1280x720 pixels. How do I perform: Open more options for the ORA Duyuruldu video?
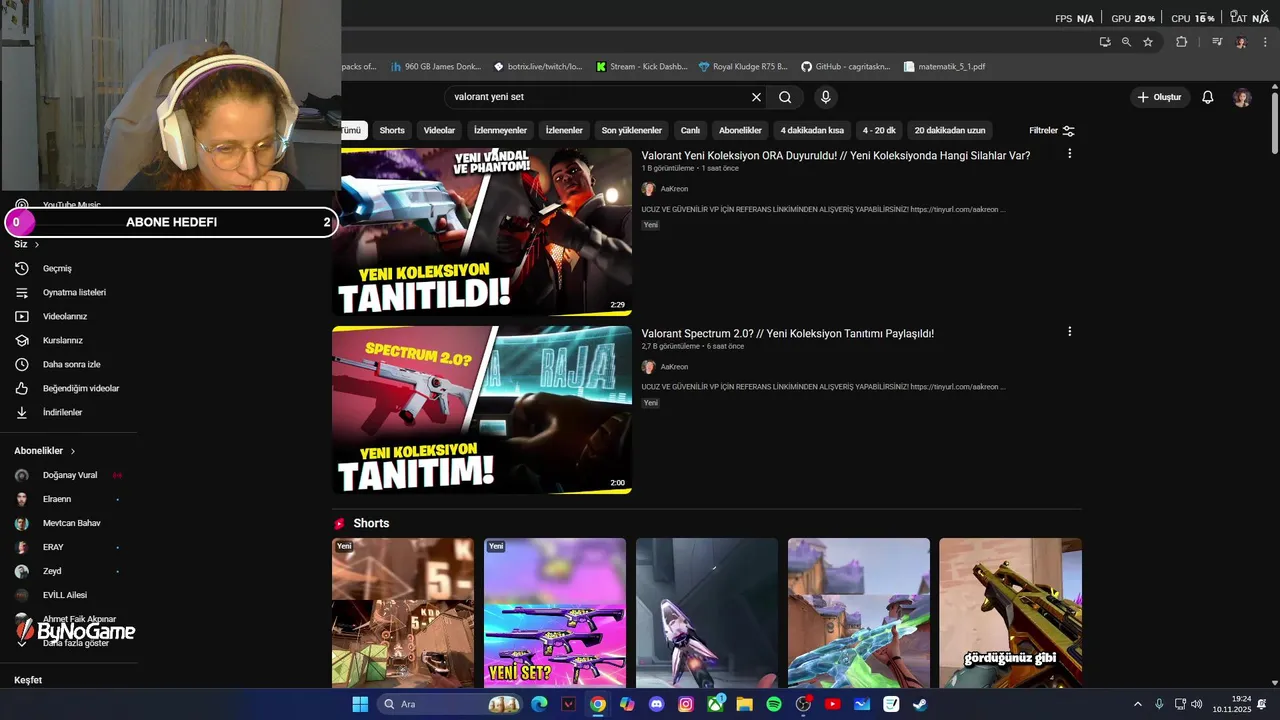[x=1069, y=154]
